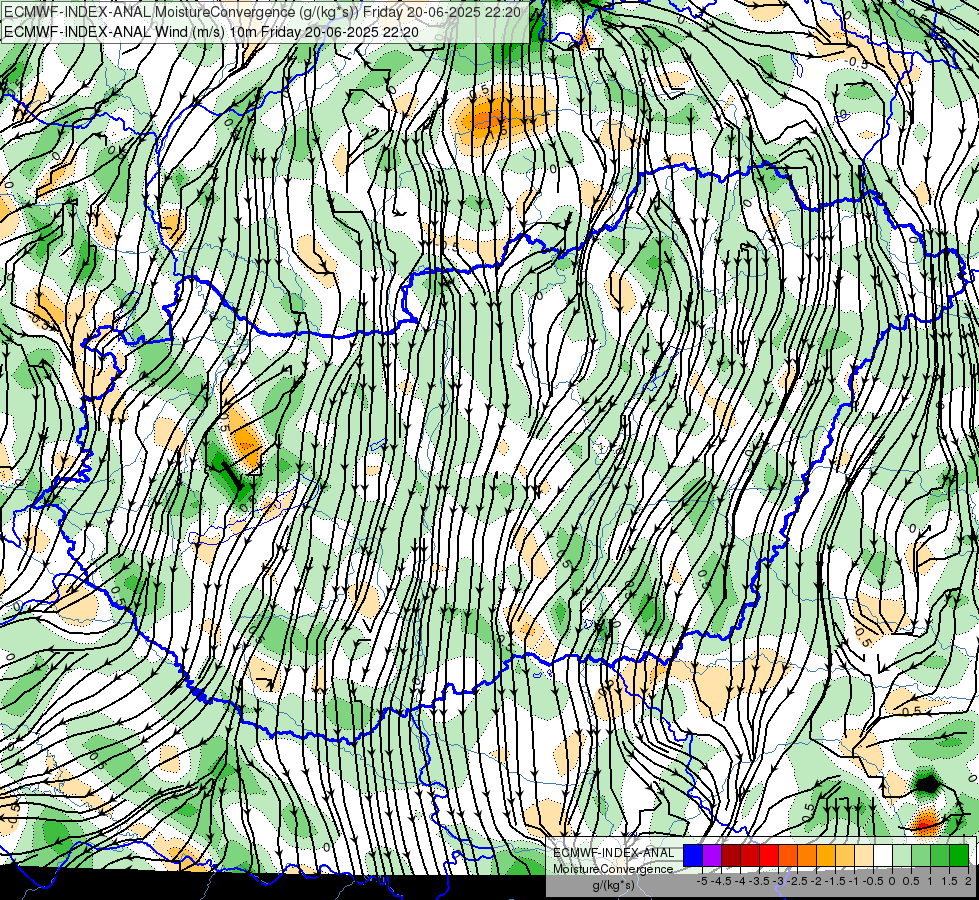Click legend tick label -5
Viewport: 979px width, 900px height.
pyautogui.click(x=702, y=881)
